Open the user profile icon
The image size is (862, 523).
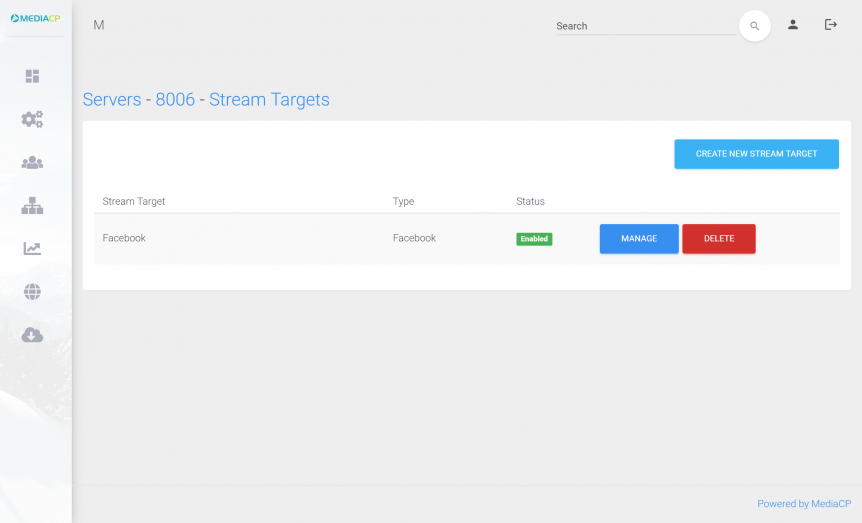click(x=793, y=25)
